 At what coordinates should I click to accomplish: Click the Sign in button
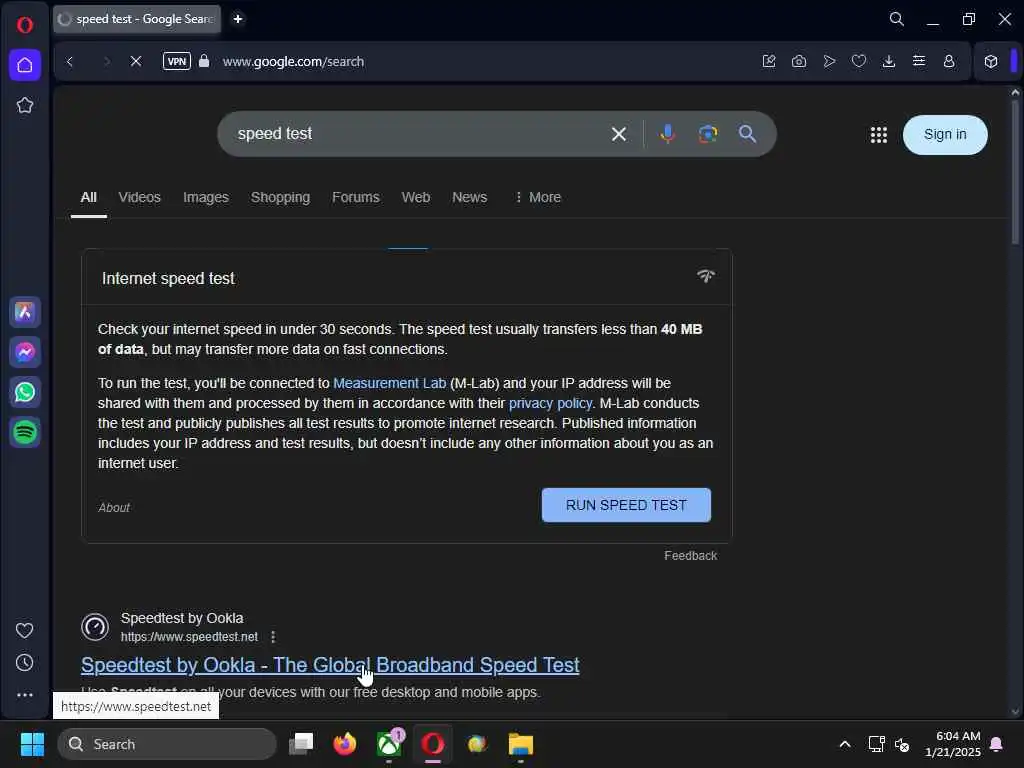pyautogui.click(x=945, y=135)
